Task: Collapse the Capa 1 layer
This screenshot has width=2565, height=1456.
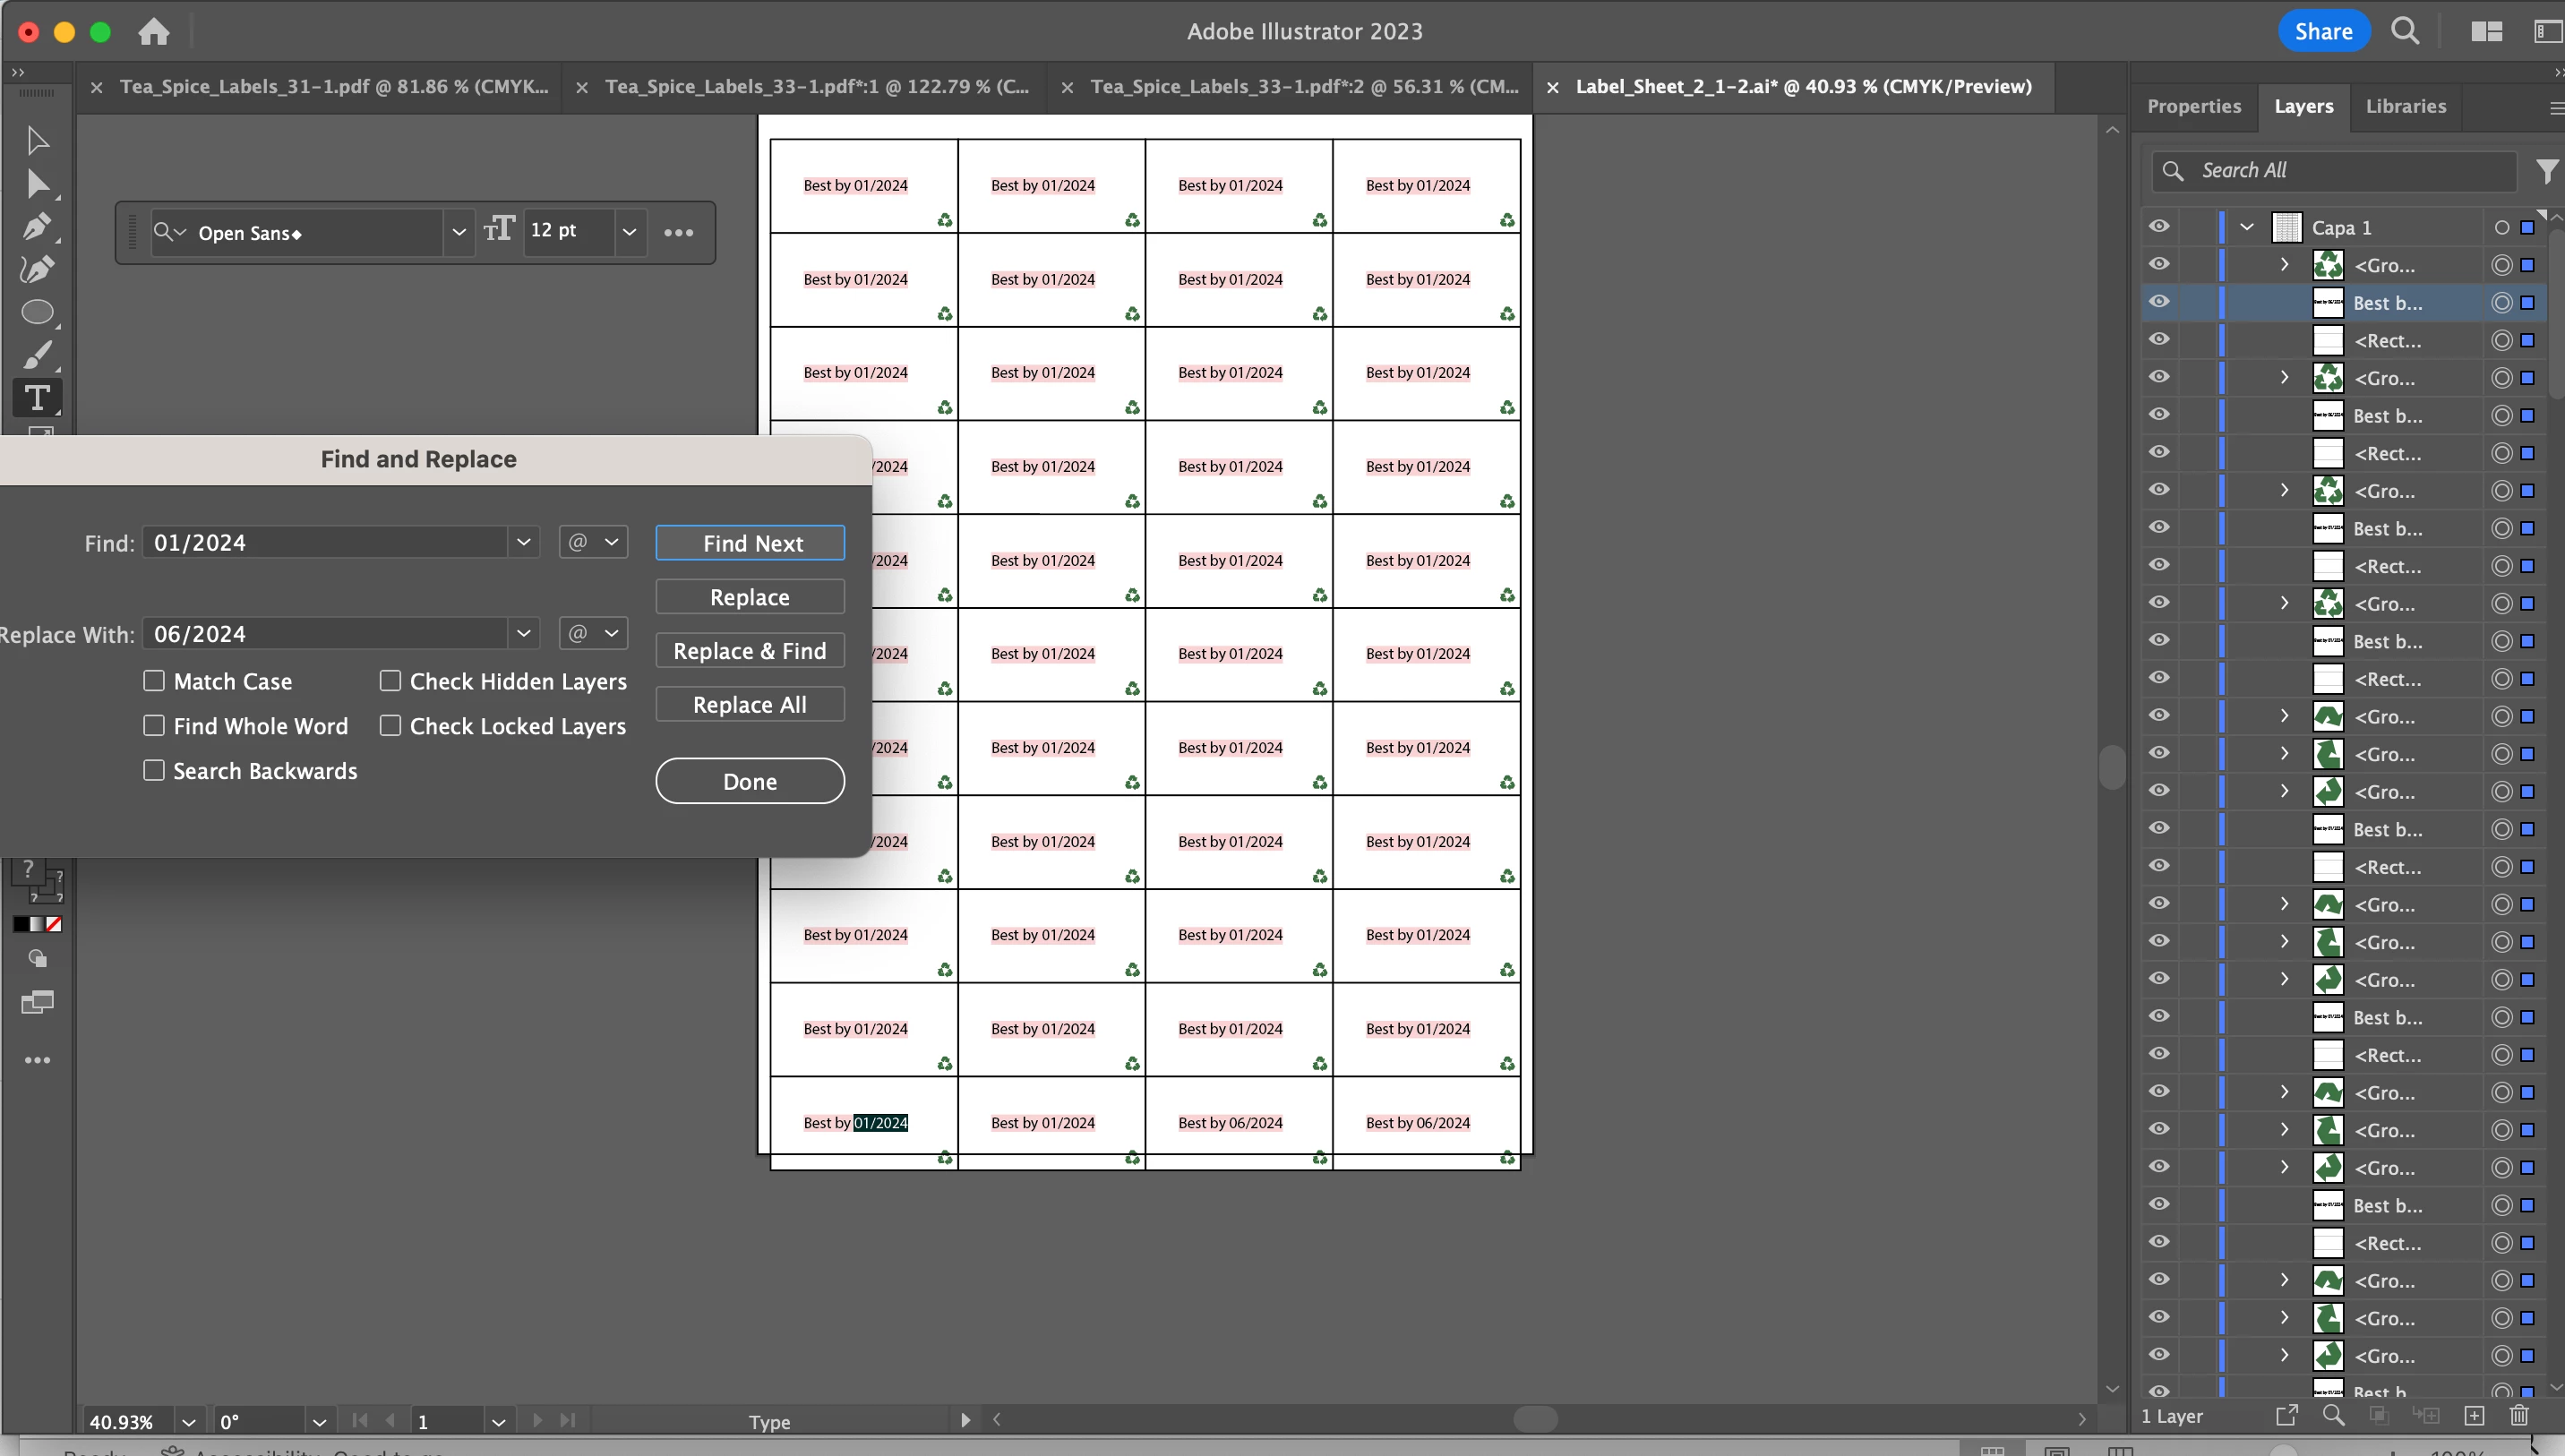Action: click(2247, 227)
